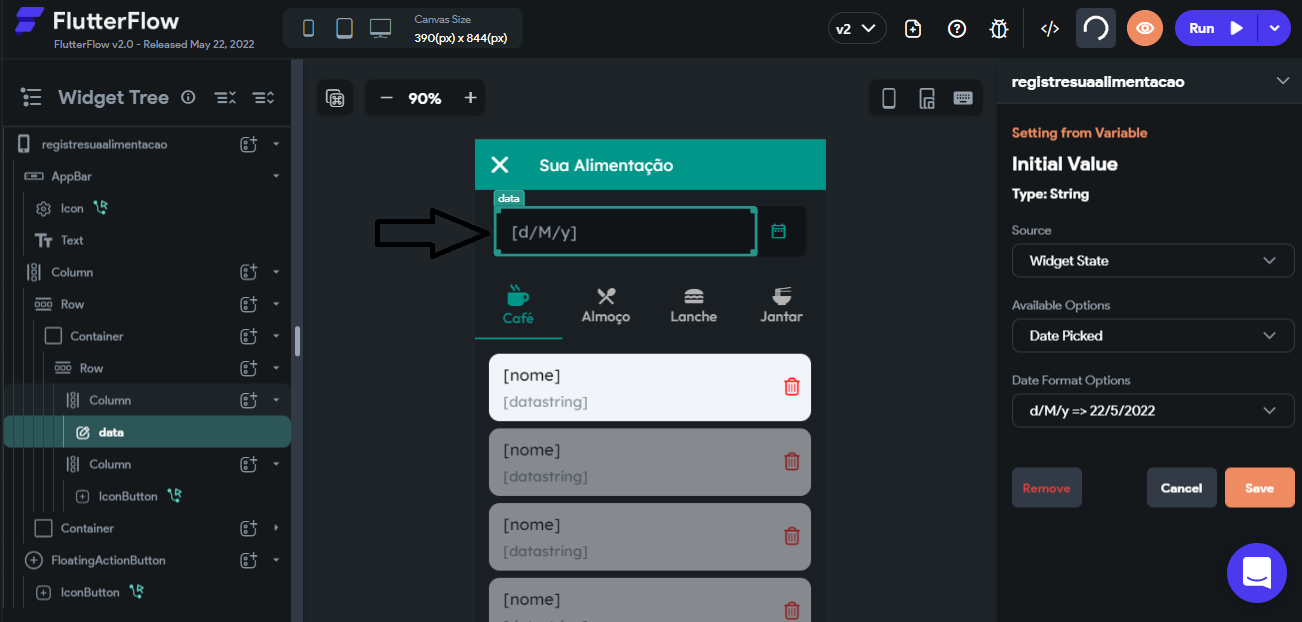Switch to the Lanche tab
The height and width of the screenshot is (622, 1302).
[694, 305]
